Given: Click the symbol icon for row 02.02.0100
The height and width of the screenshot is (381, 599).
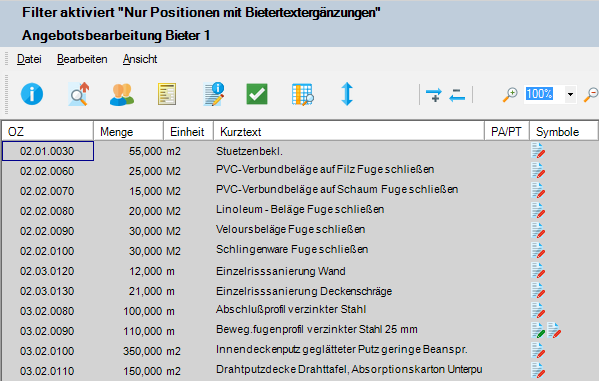Looking at the screenshot, I should pos(538,250).
